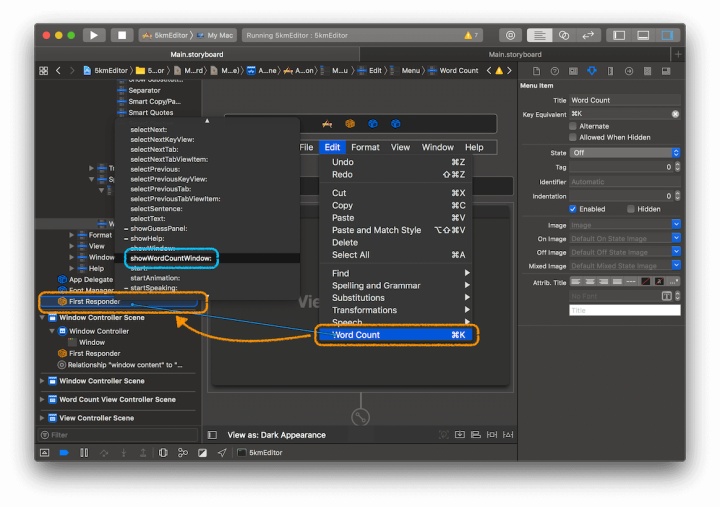Switch to the Version editor
This screenshot has width=720, height=507.
[588, 35]
